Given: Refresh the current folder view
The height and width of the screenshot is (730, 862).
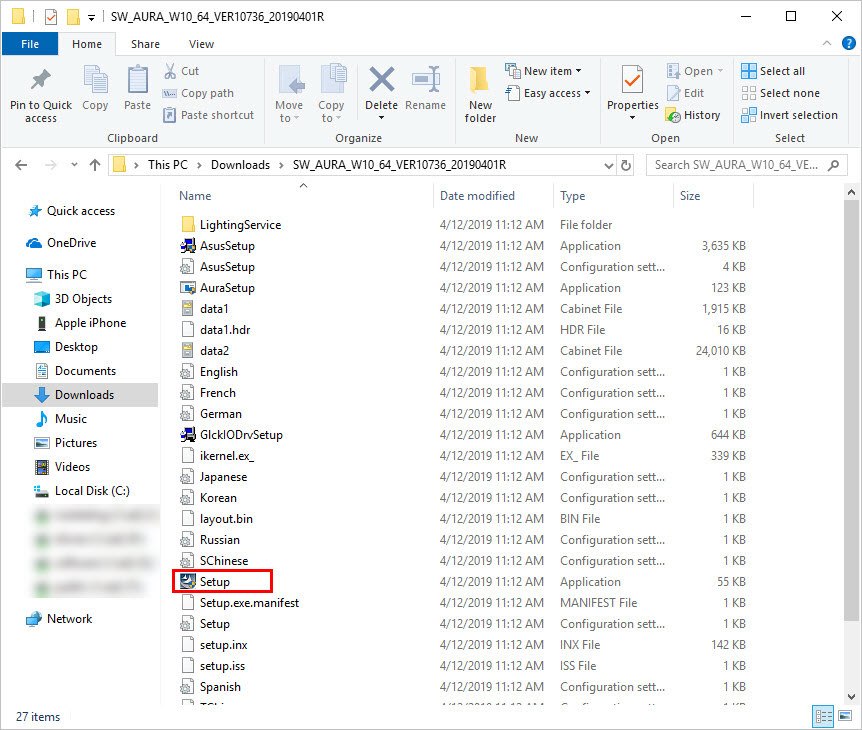Looking at the screenshot, I should point(626,165).
